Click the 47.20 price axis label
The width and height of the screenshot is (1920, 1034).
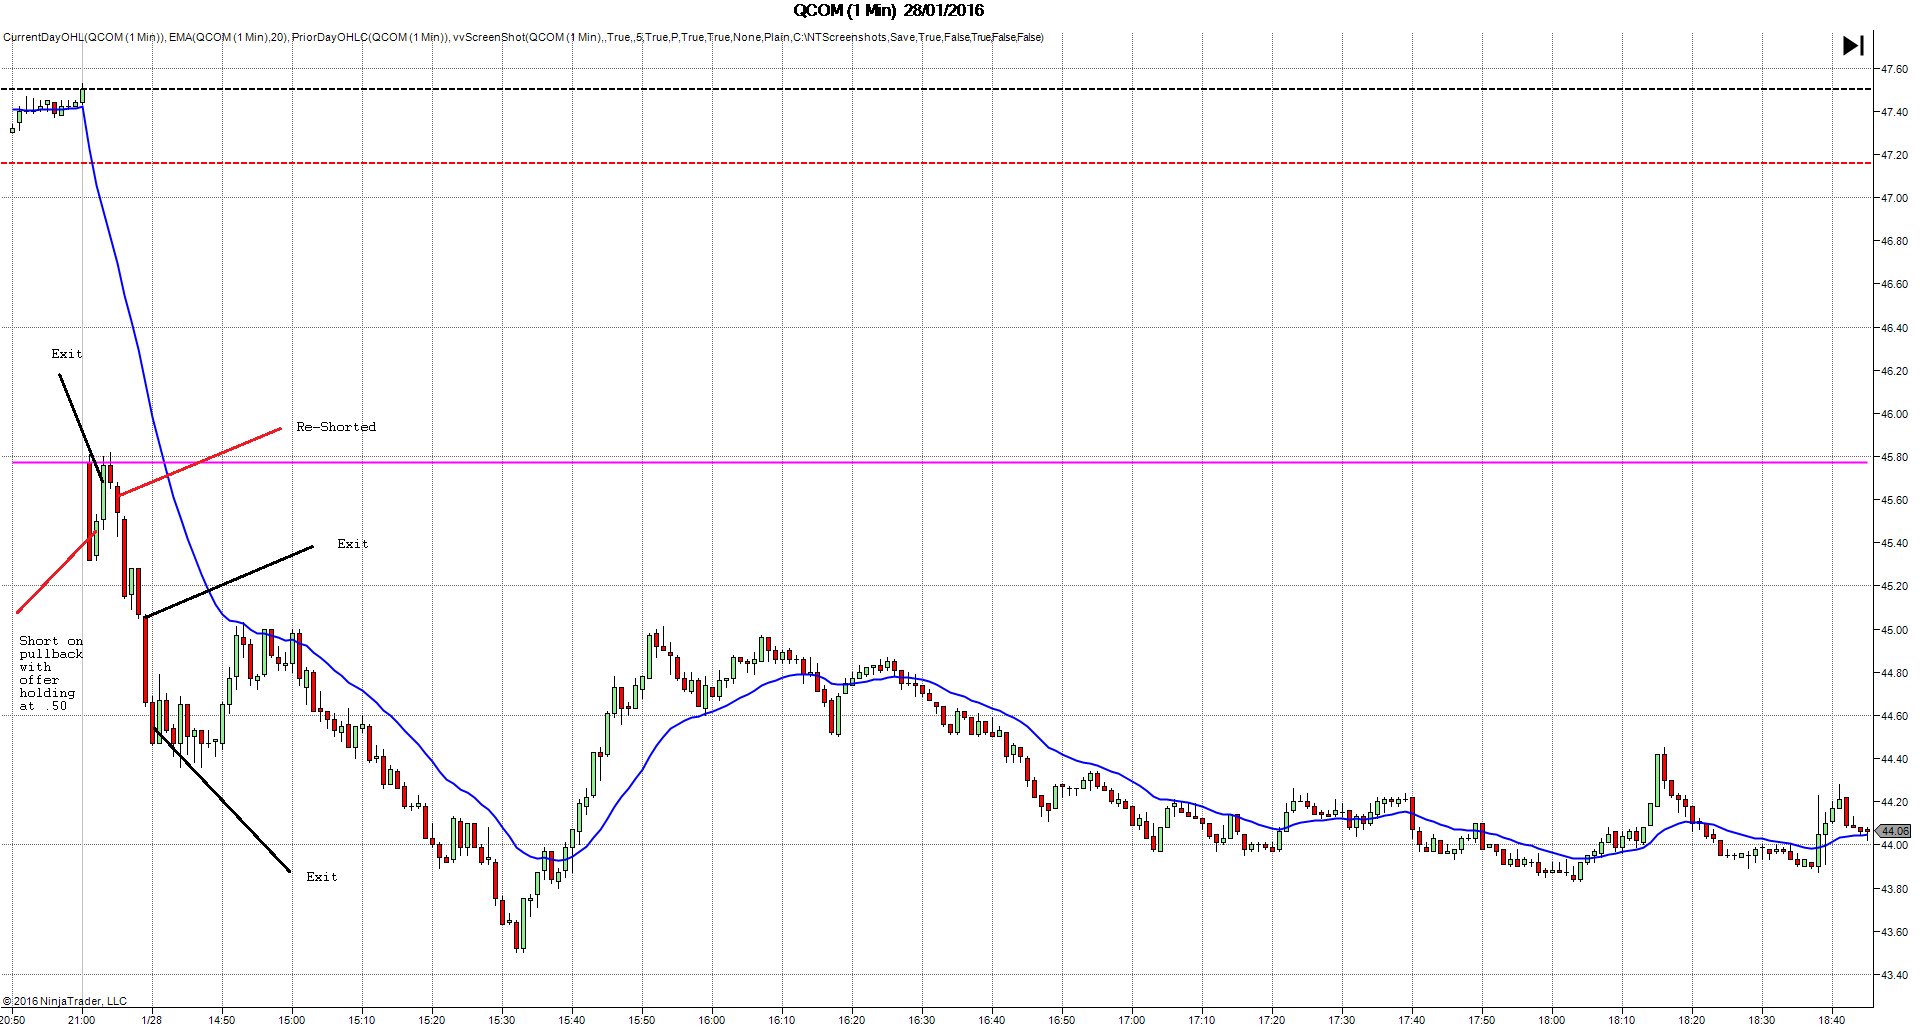point(1894,156)
